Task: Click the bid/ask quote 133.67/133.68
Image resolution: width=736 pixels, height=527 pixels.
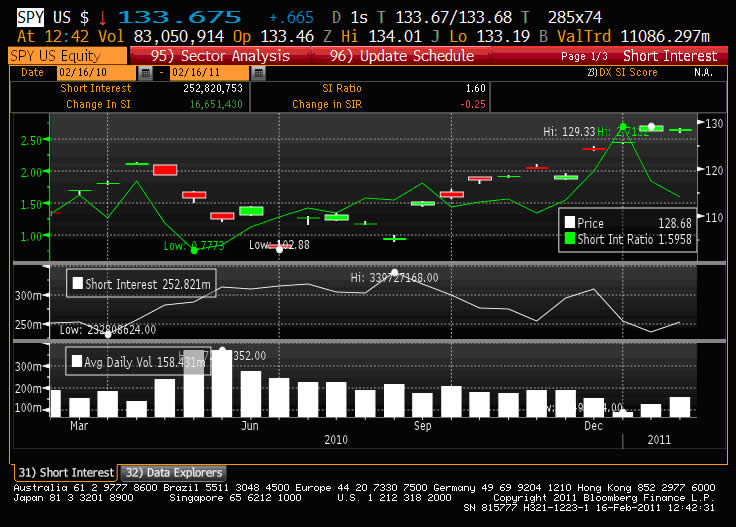Action: (x=453, y=18)
